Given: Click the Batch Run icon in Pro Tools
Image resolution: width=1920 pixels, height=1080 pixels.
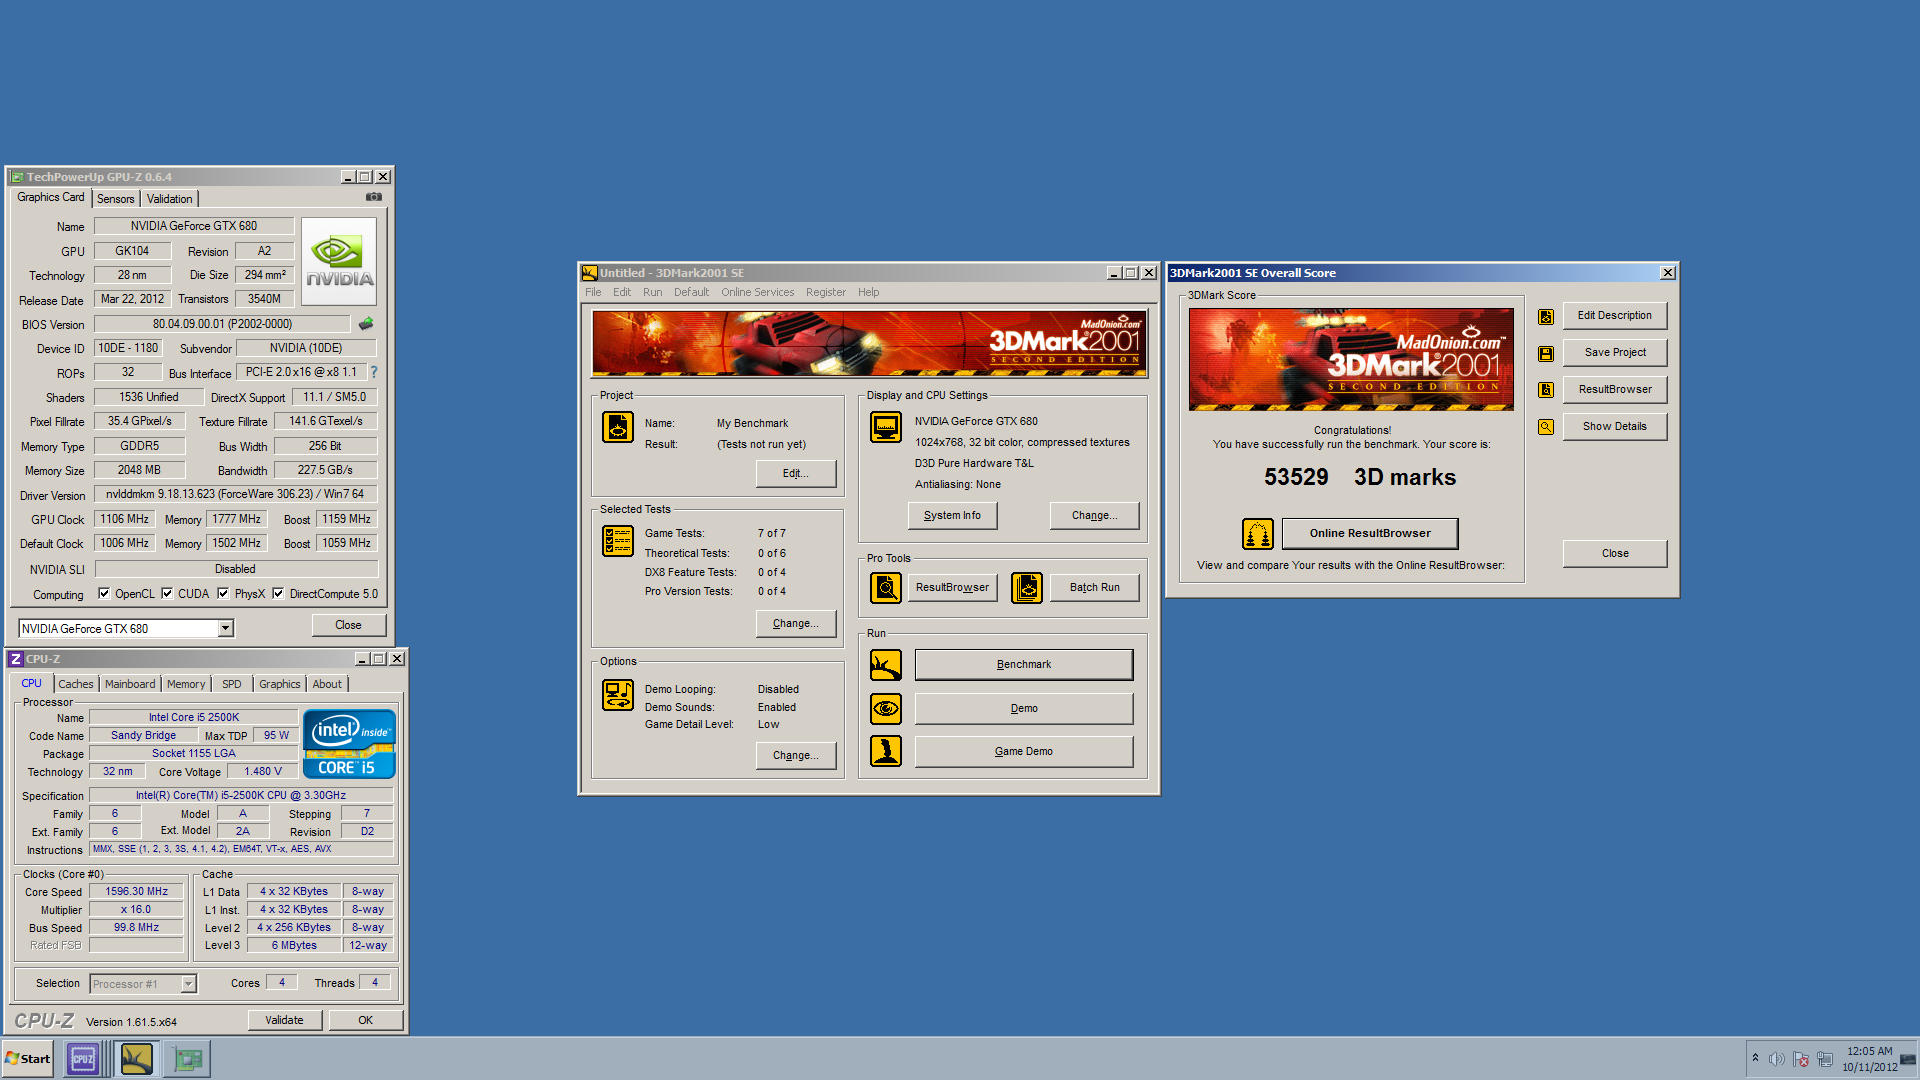Looking at the screenshot, I should point(1027,588).
